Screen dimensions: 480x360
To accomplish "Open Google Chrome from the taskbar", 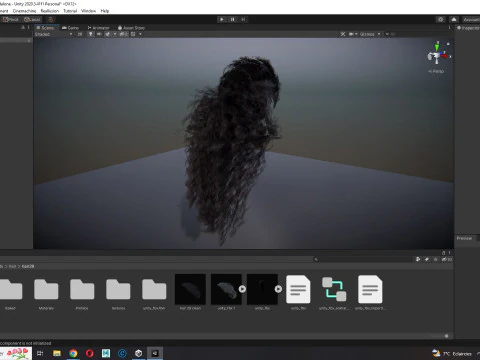I will [73, 353].
